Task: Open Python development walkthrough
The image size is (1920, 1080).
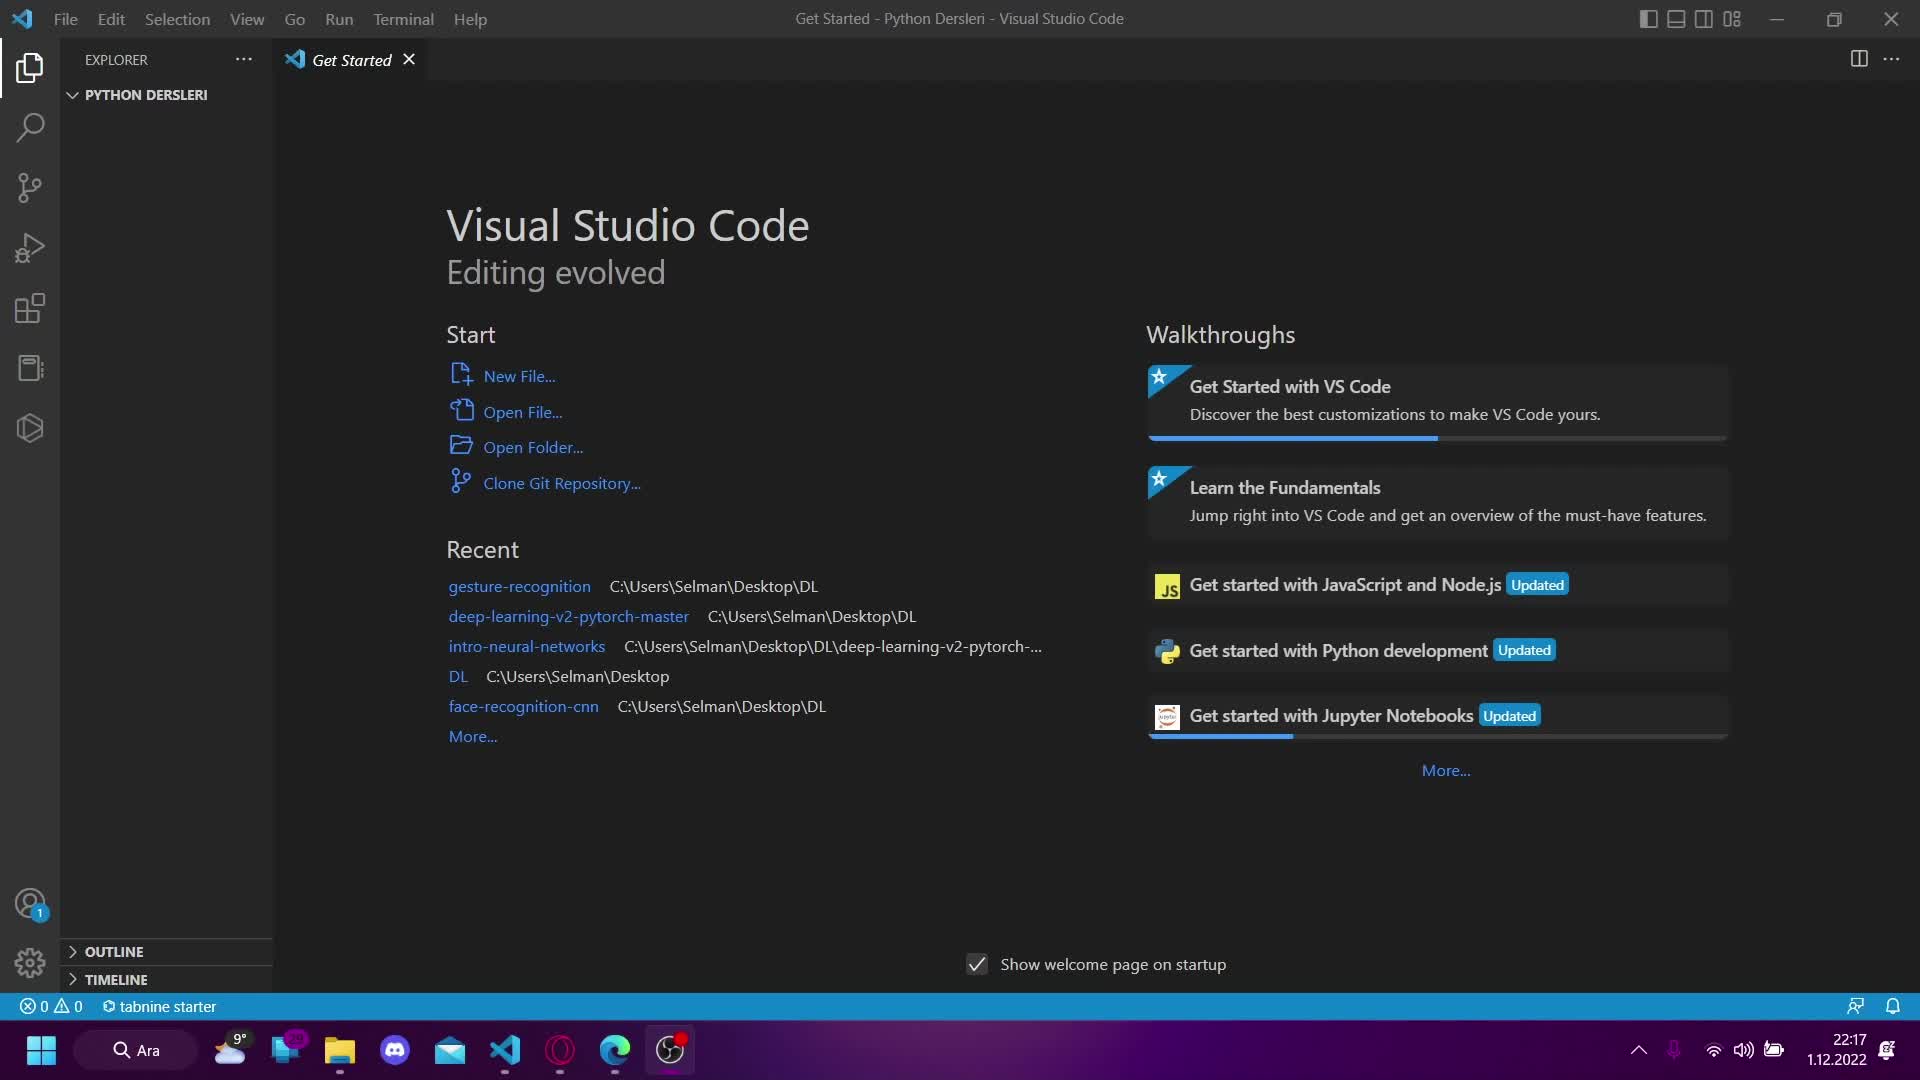Action: click(x=1438, y=651)
